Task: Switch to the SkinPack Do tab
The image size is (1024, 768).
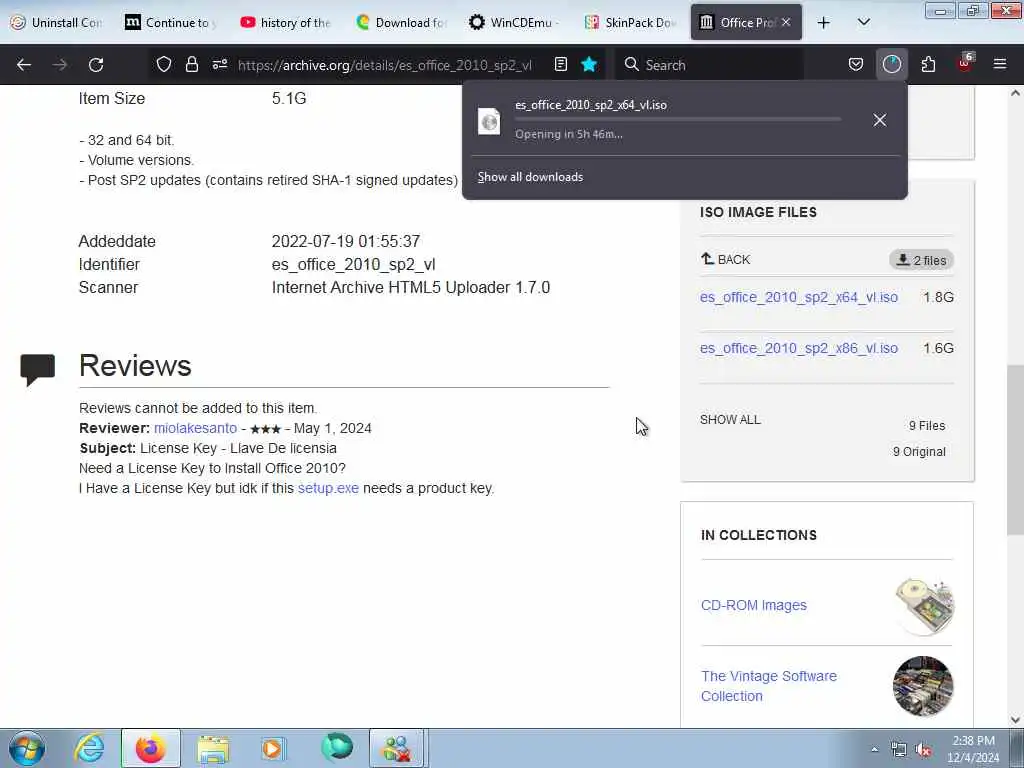Action: [x=631, y=22]
